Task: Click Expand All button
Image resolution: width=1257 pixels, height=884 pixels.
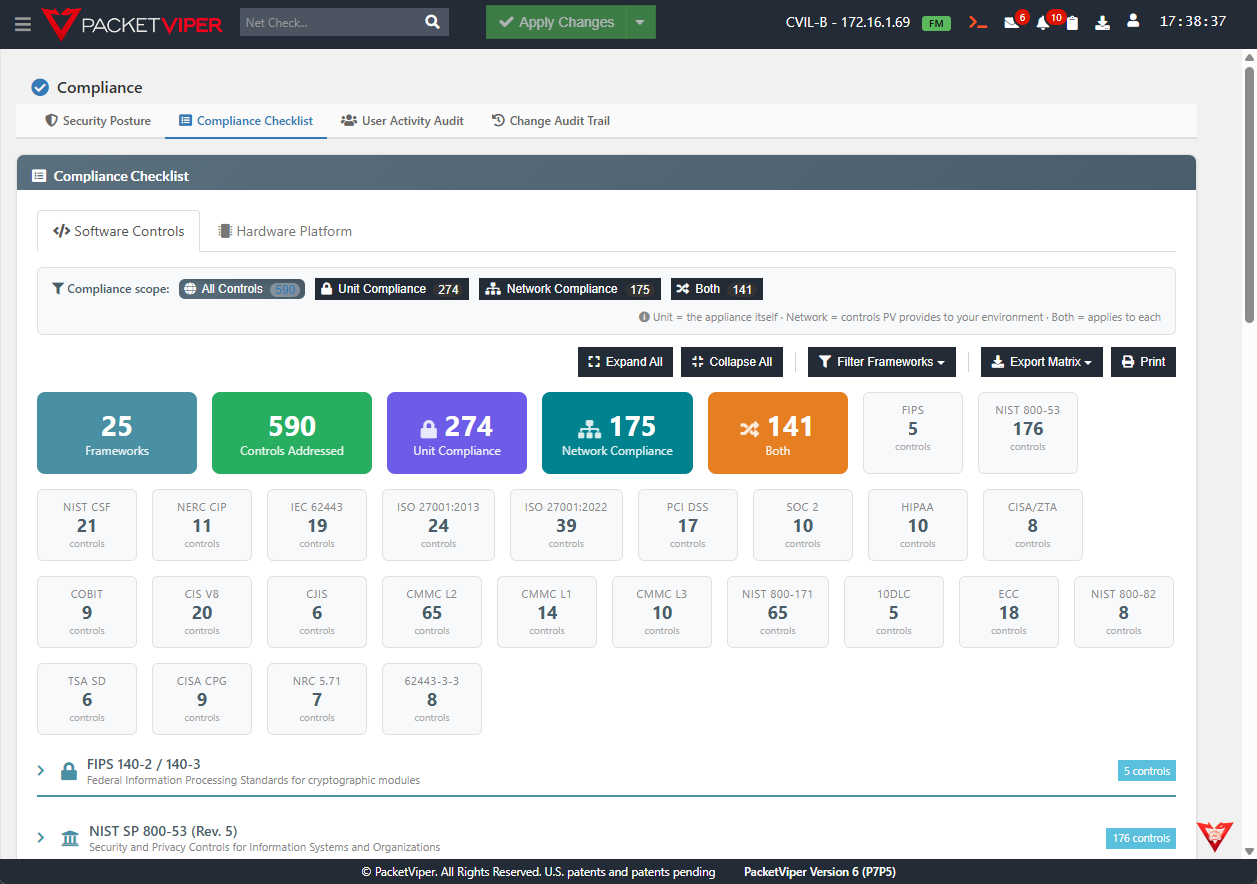Action: [x=625, y=362]
